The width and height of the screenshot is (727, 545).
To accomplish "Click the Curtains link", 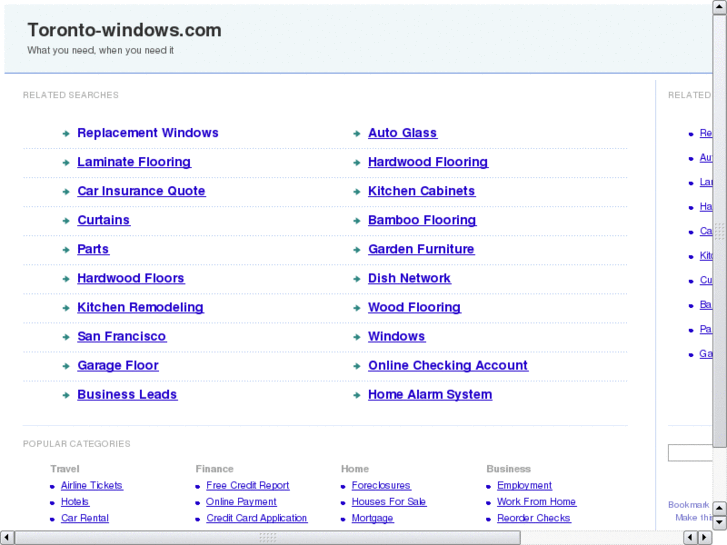I will (103, 220).
